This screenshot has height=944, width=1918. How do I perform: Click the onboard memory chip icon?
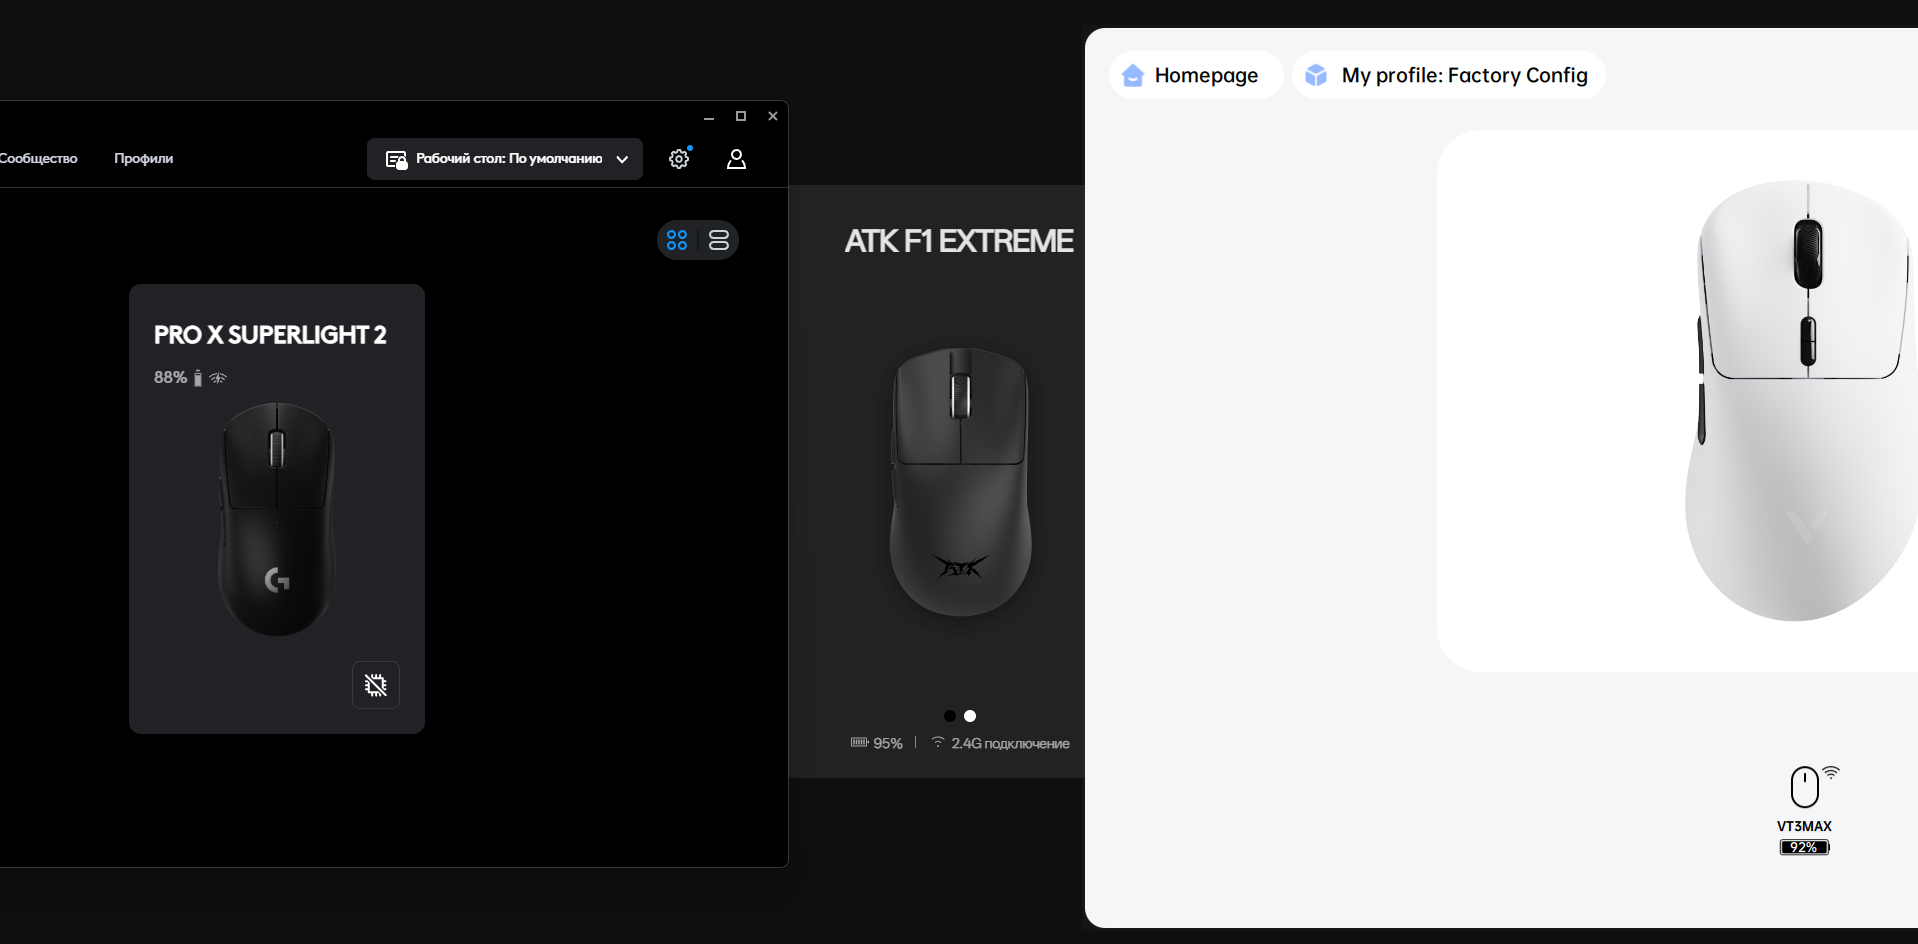(376, 685)
